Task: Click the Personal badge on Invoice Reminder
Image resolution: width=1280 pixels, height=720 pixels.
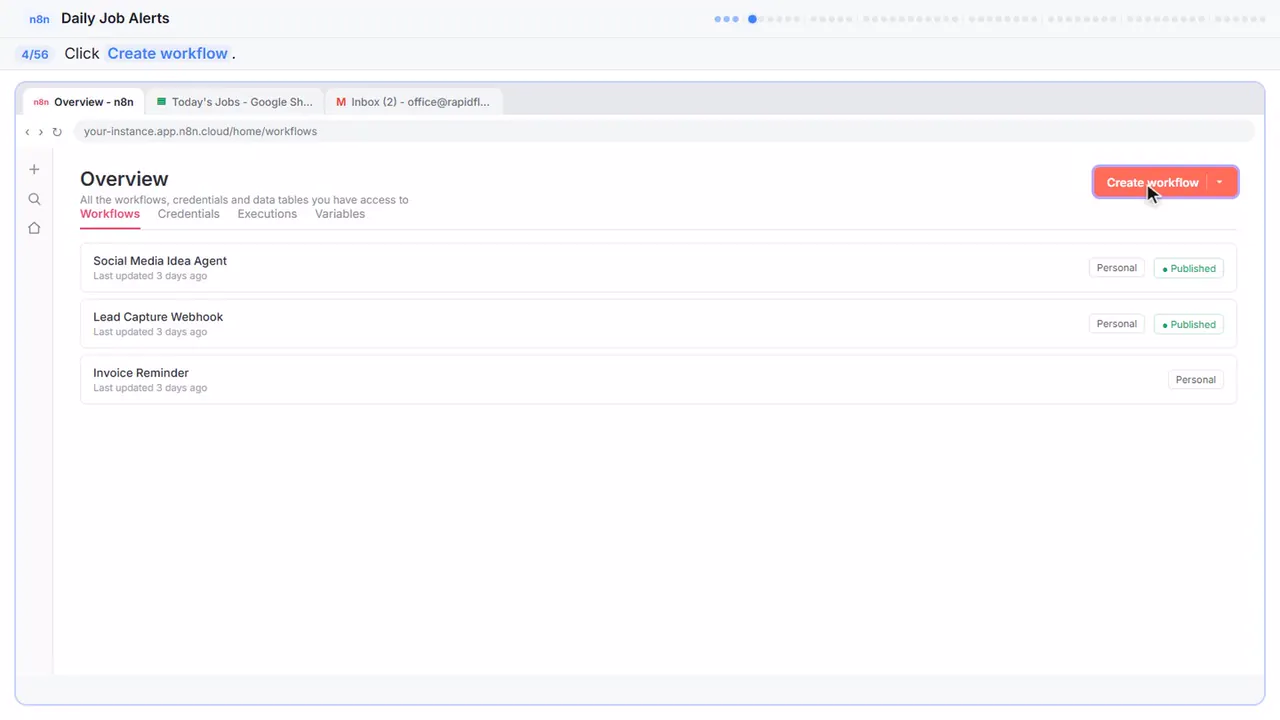Action: (x=1196, y=380)
